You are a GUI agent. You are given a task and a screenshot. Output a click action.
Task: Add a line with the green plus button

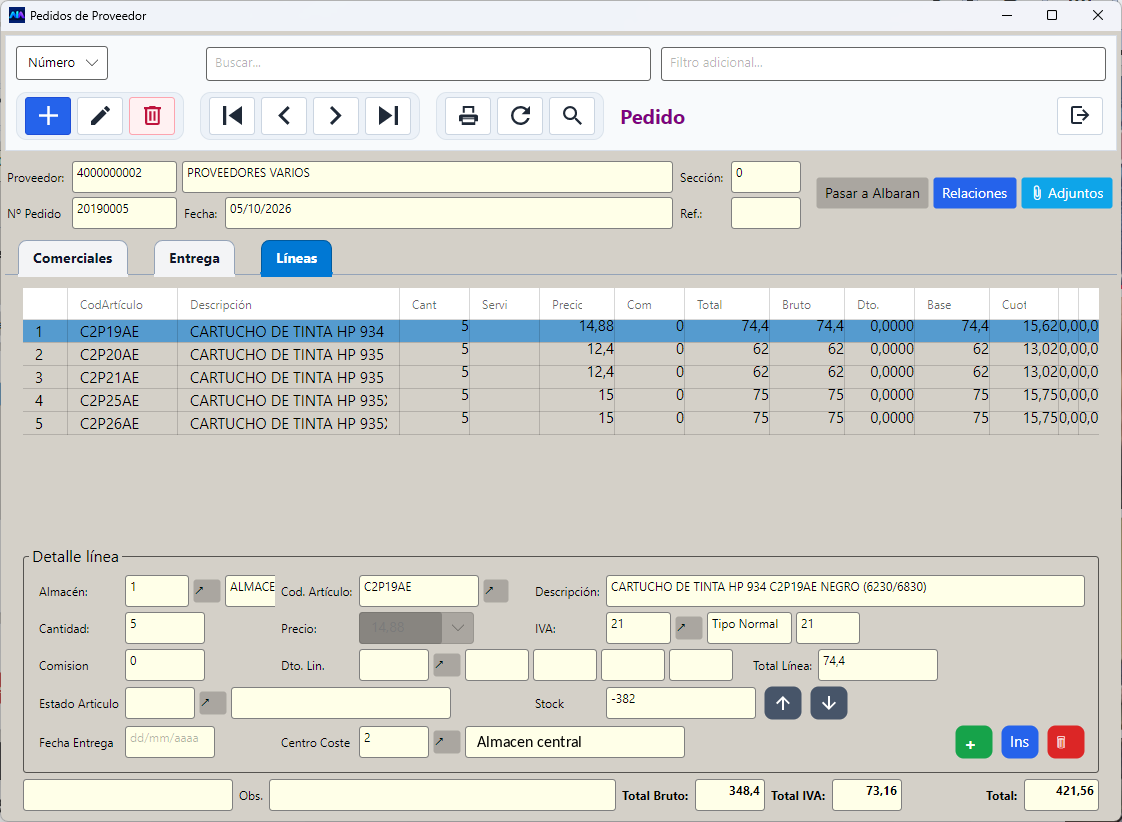coord(973,742)
